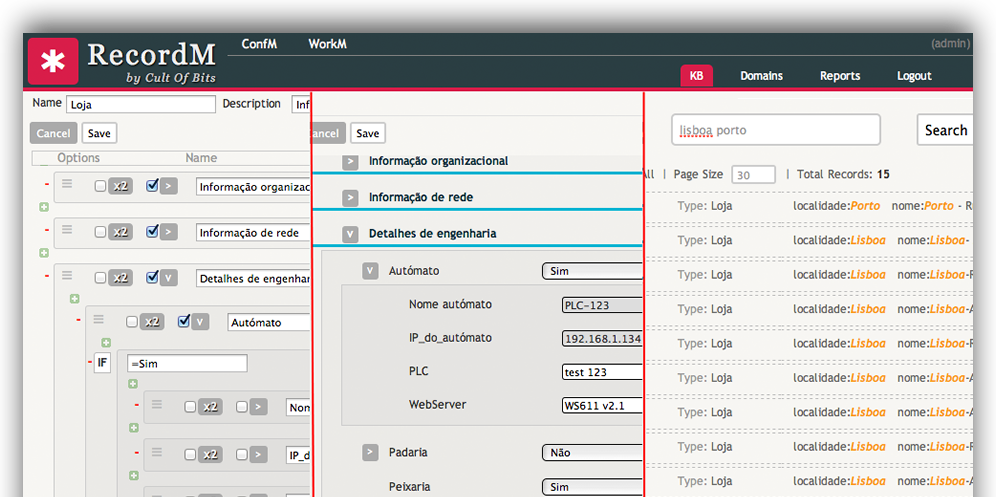
Task: Click the RecordM asterisk logo
Action: click(53, 62)
